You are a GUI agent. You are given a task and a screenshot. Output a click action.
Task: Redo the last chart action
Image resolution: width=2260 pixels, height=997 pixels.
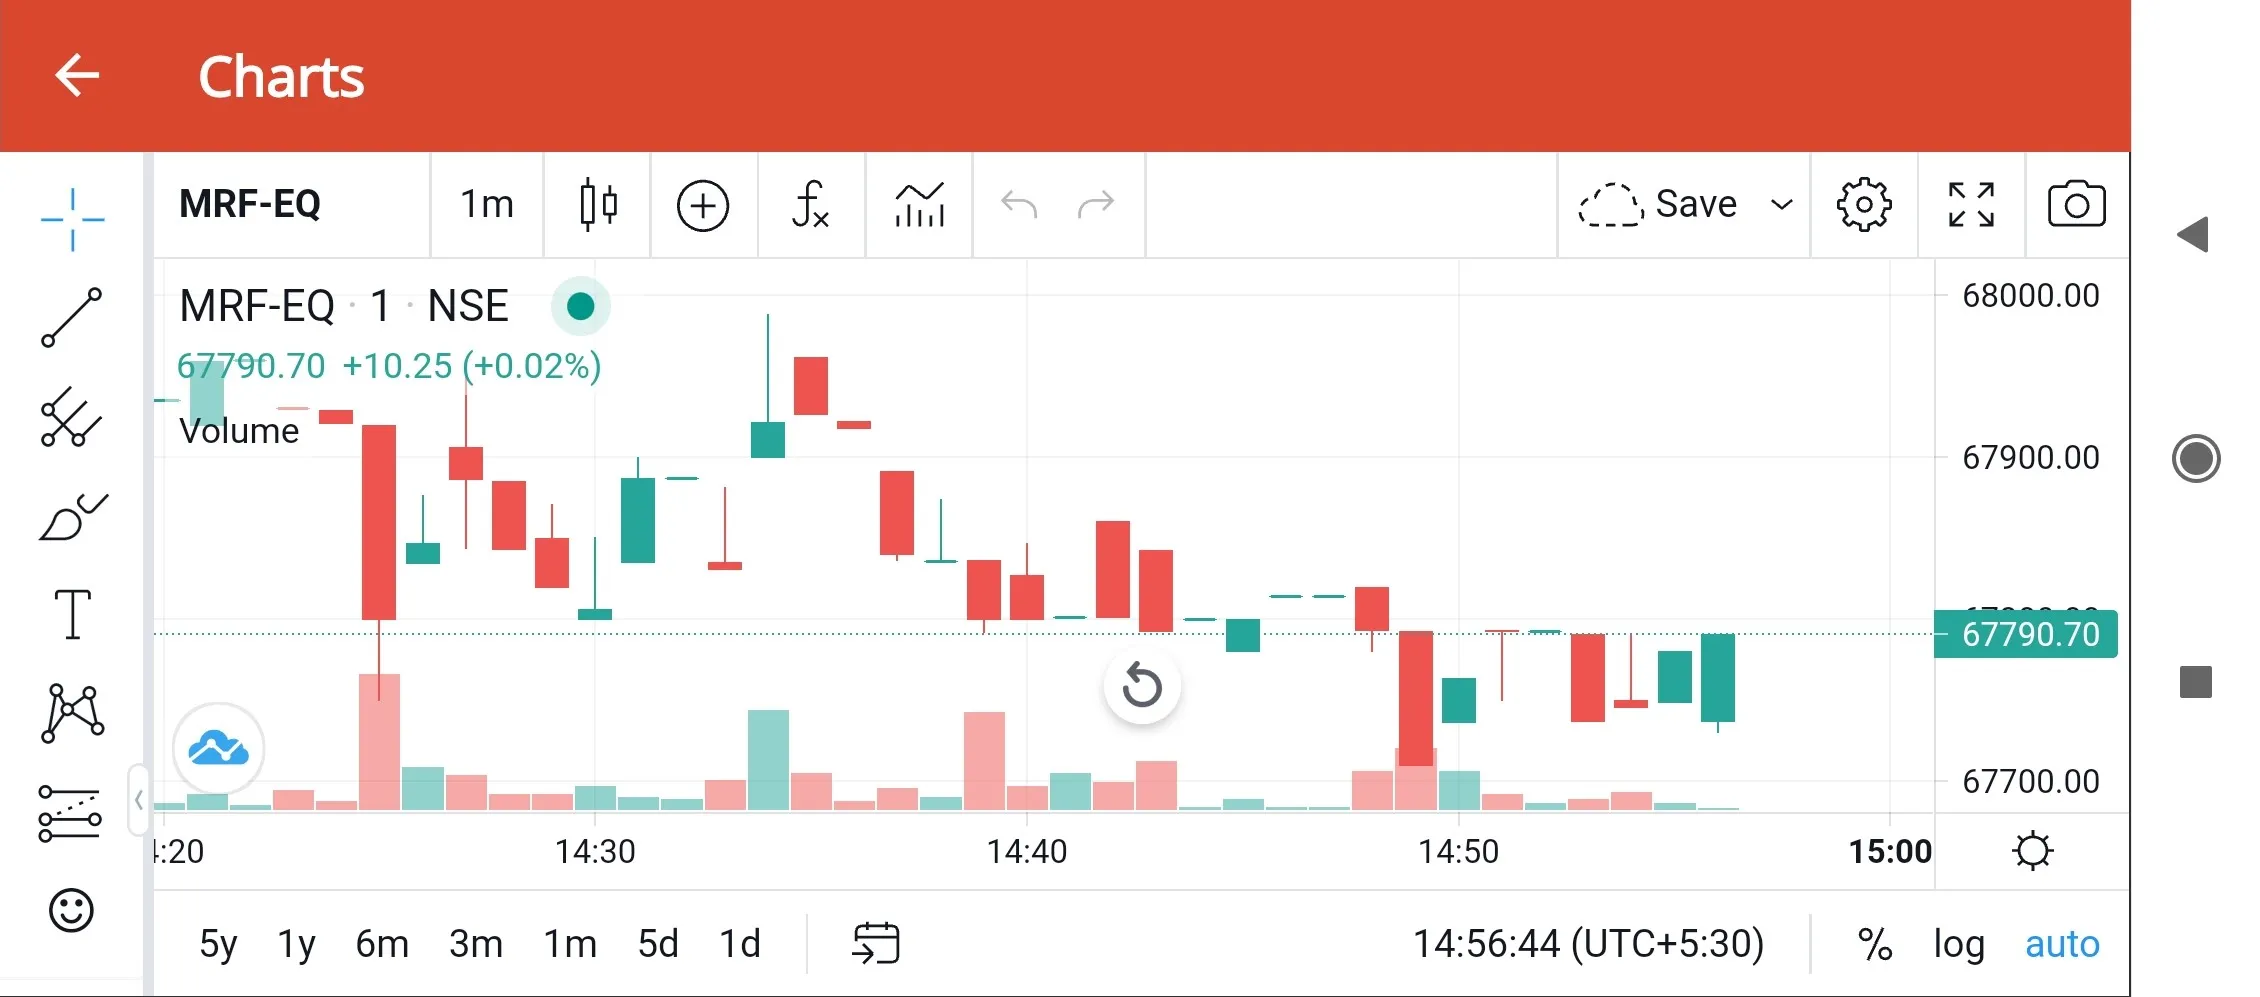tap(1096, 205)
